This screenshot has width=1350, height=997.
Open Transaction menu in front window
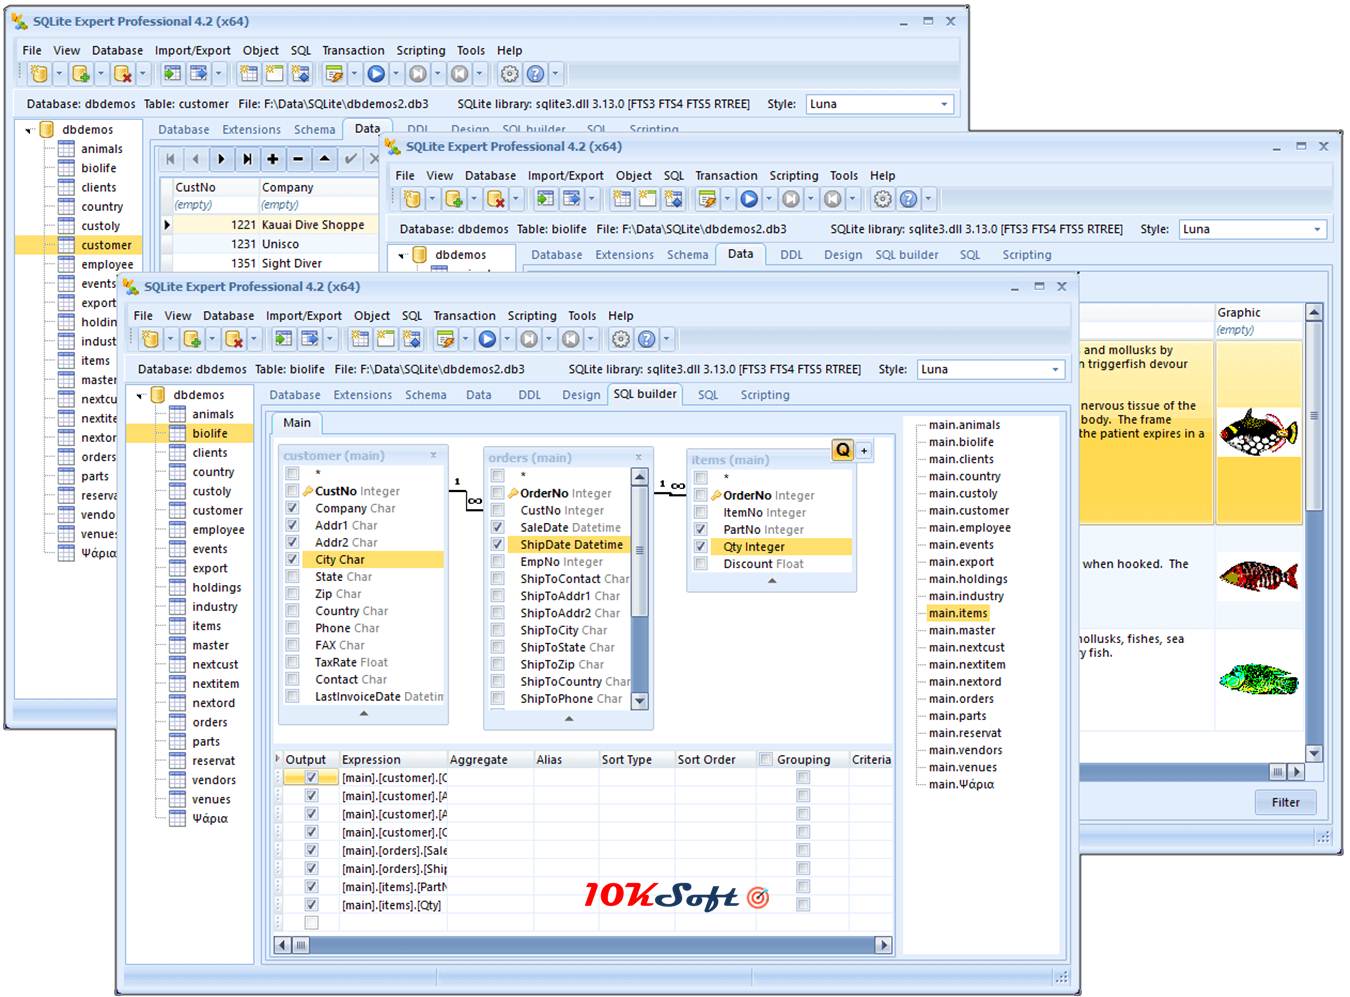[464, 315]
